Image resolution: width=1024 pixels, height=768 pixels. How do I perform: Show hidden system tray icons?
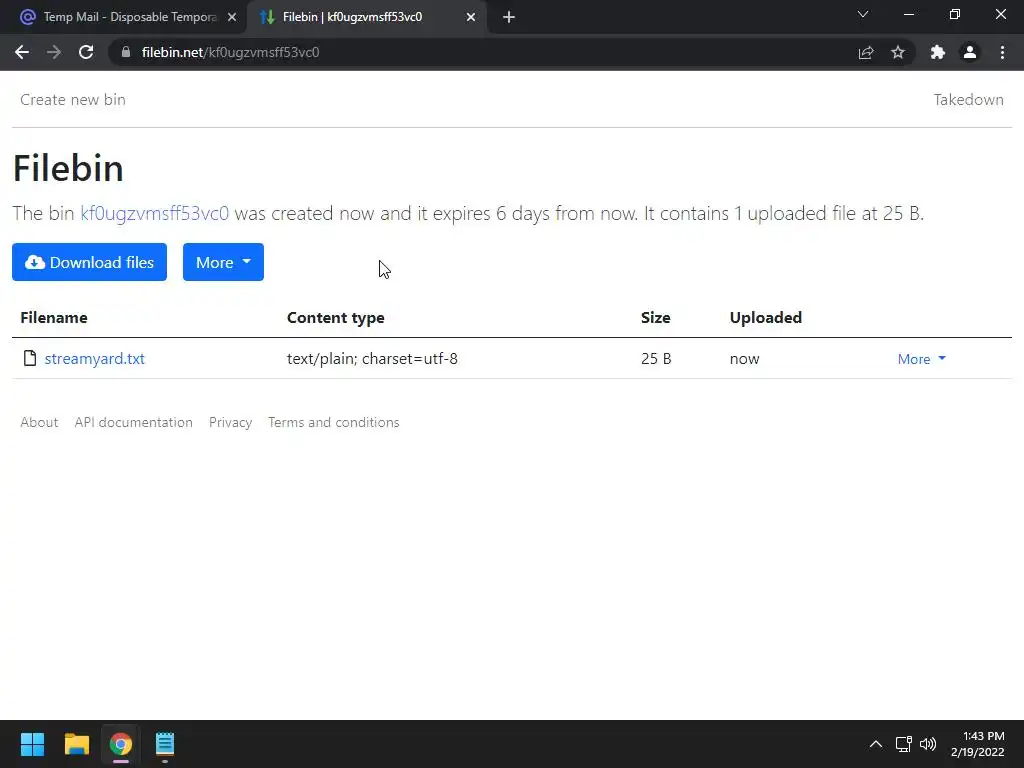(x=876, y=744)
